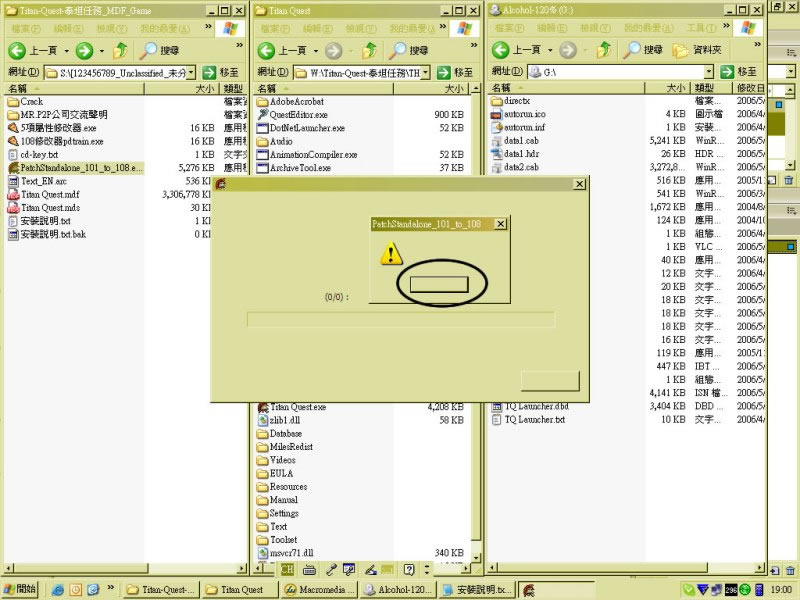
Task: Open the address dropdown in the Titan Quest window
Action: (426, 73)
